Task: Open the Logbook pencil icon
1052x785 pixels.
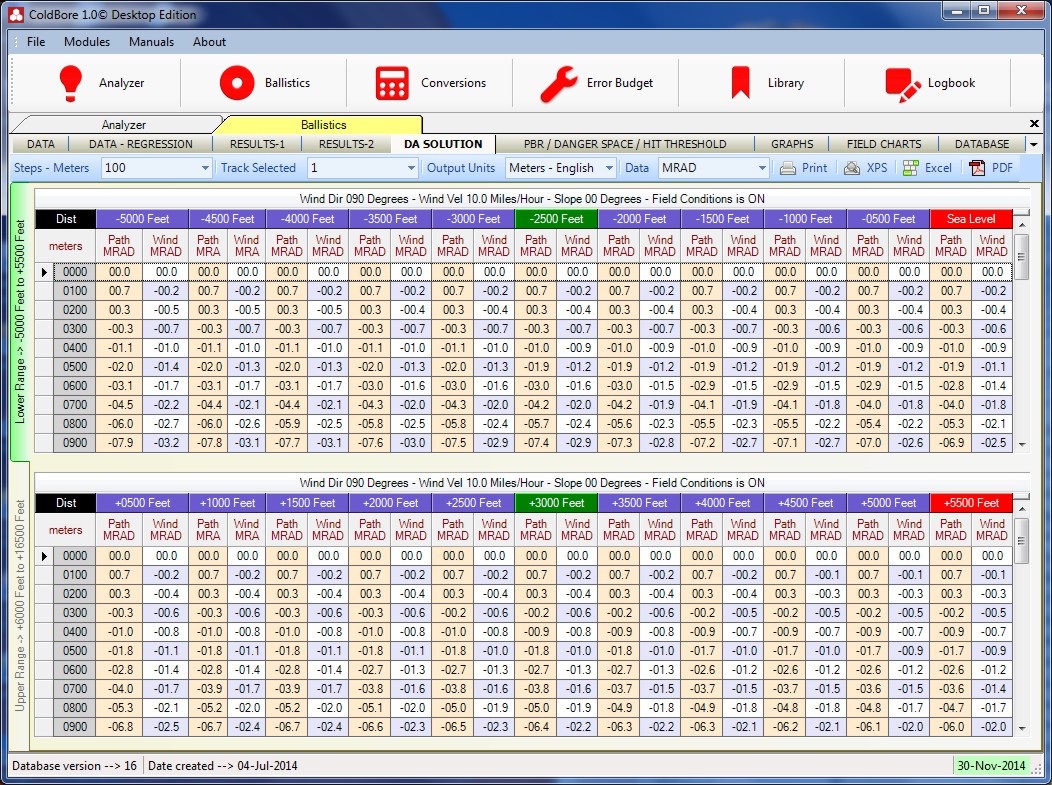Action: [x=902, y=85]
